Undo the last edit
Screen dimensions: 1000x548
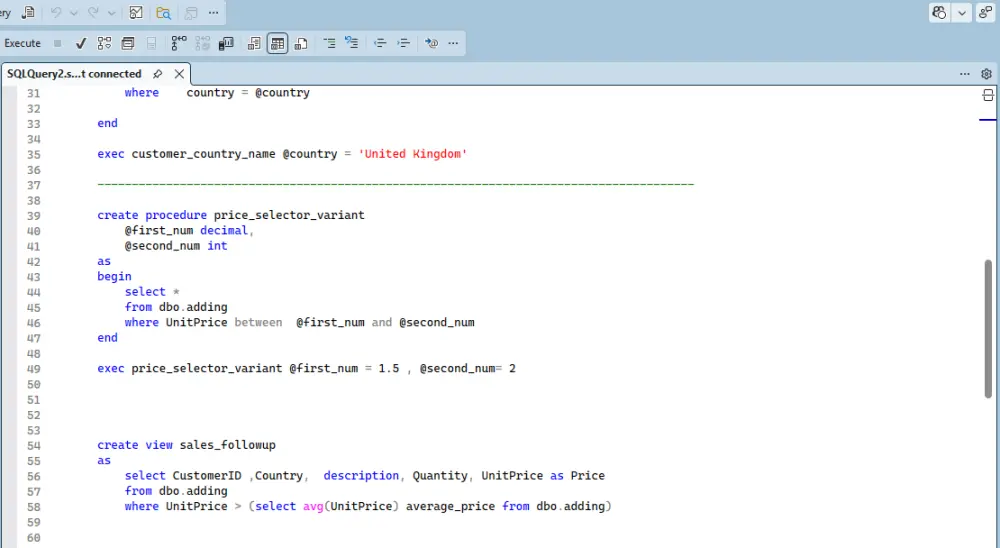(56, 12)
